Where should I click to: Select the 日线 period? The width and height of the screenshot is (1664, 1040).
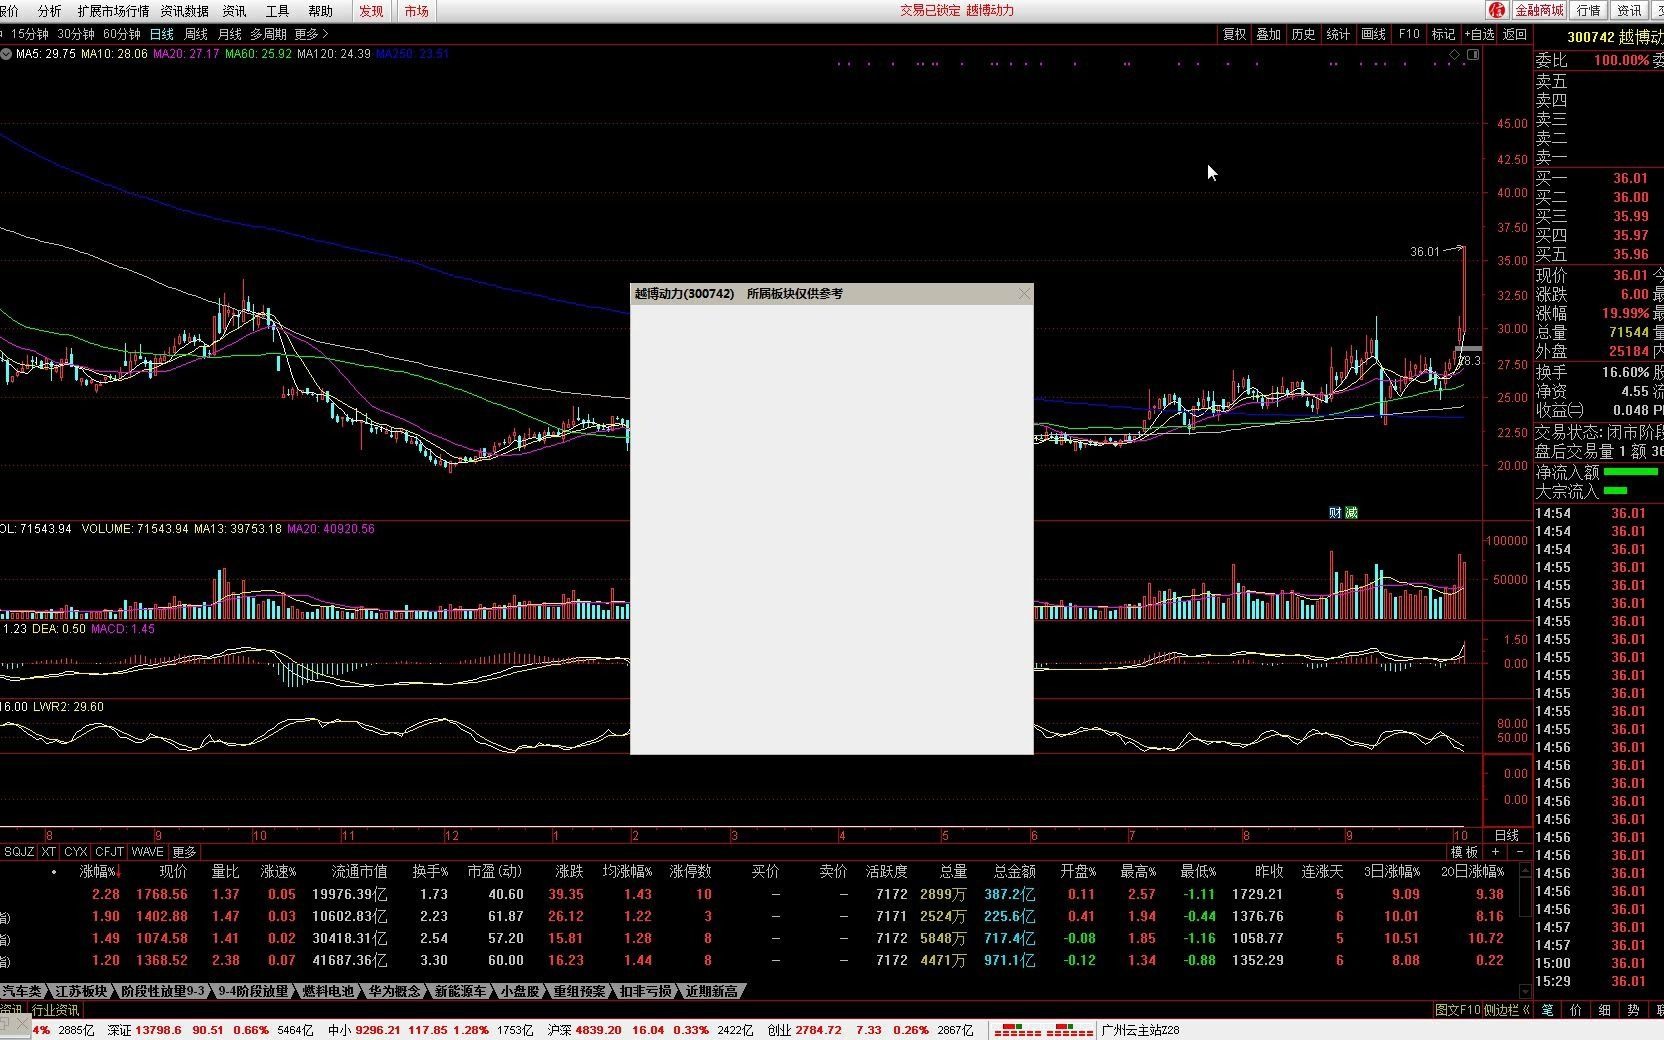[x=161, y=34]
